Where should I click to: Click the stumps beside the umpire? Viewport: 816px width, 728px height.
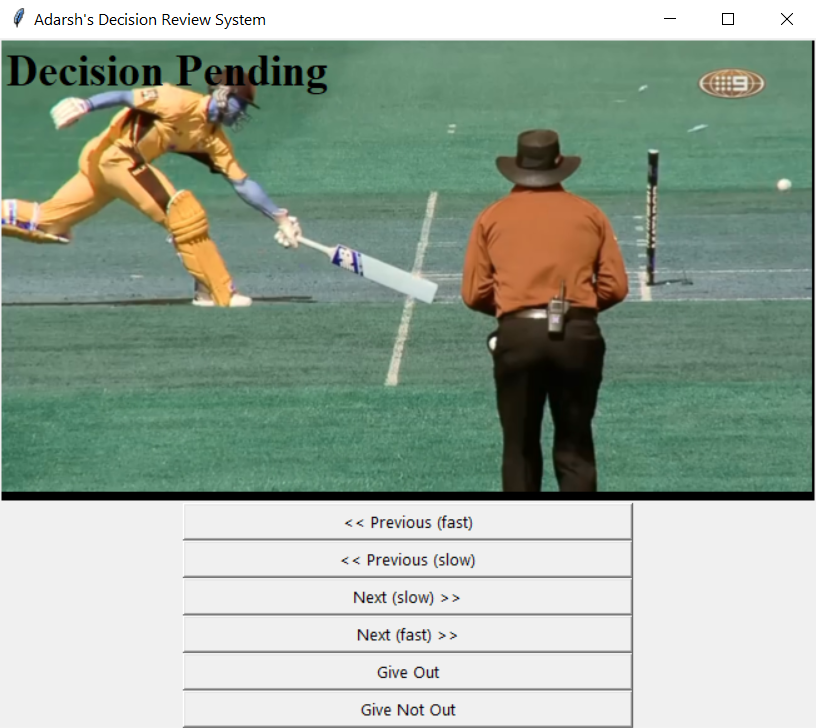[653, 215]
